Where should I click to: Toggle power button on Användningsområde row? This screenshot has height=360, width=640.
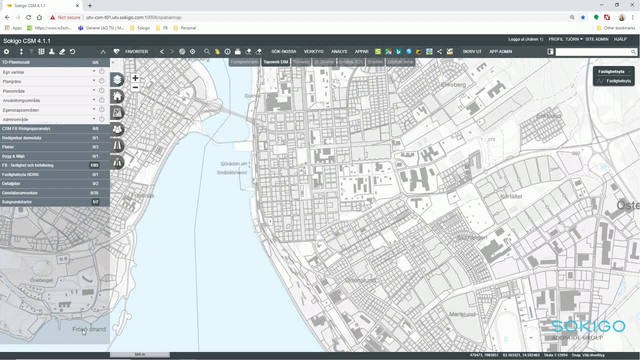(x=102, y=100)
